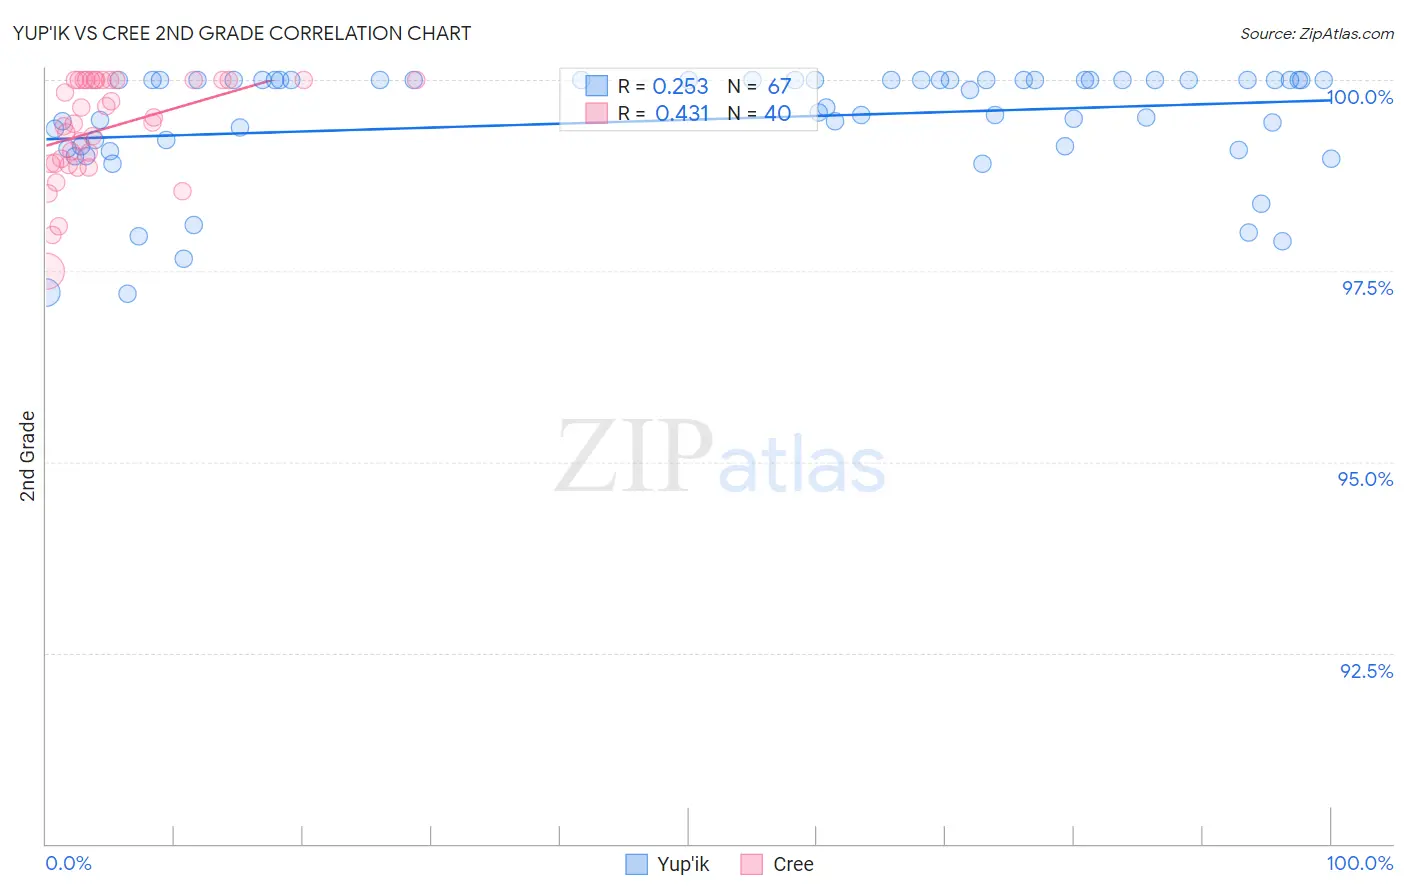Select the Yup'ik legend label
The image size is (1406, 892).
click(683, 865)
